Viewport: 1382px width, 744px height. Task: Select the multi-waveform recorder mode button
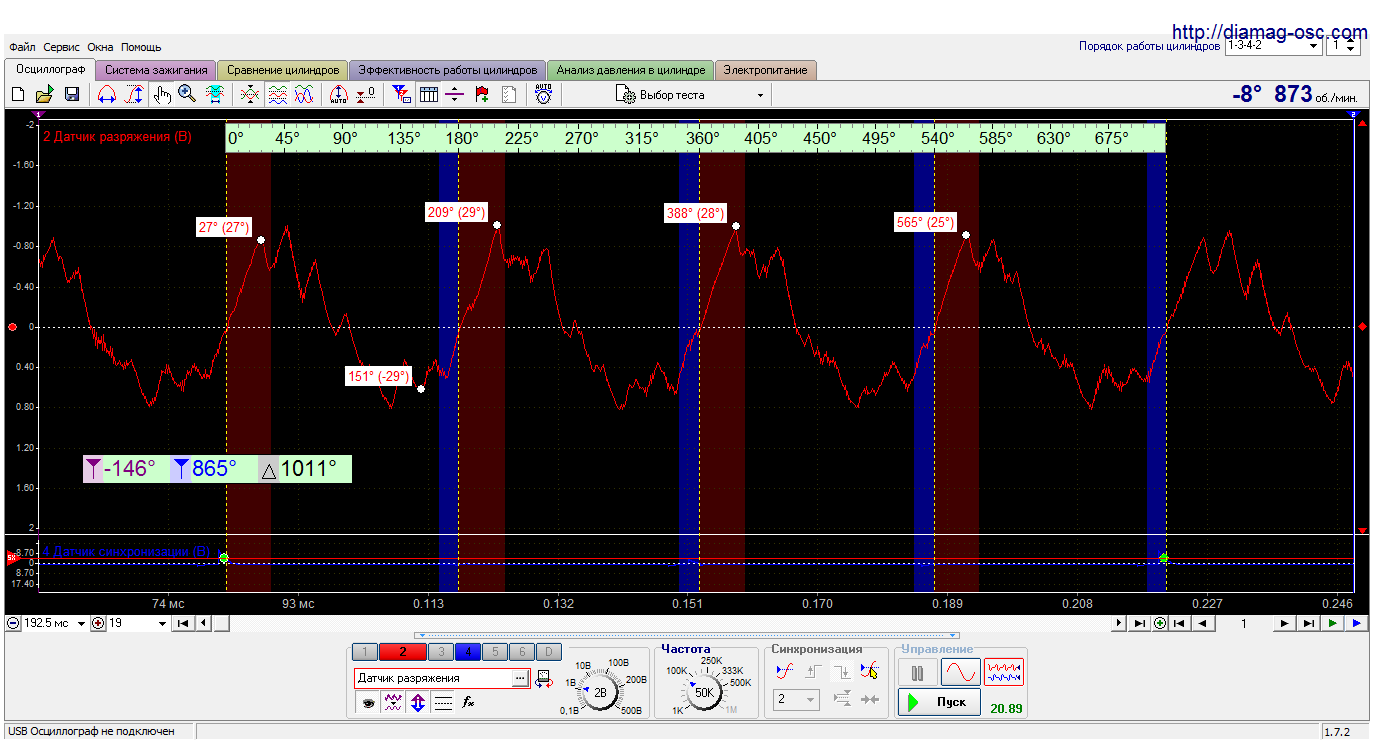1004,672
